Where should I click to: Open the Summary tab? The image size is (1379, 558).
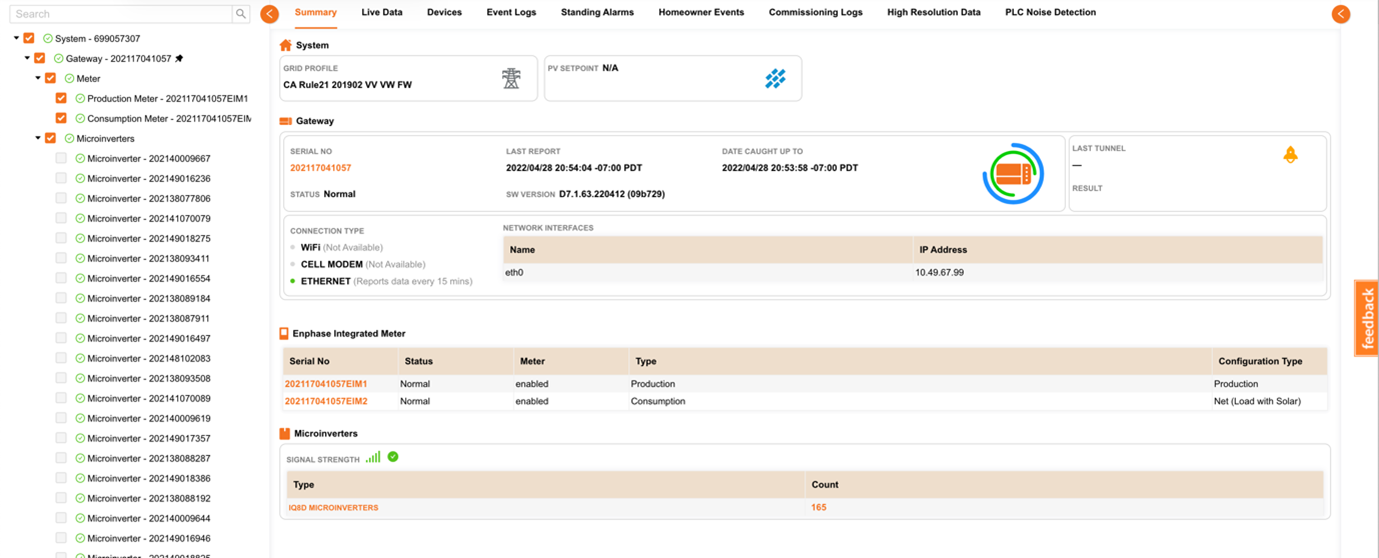click(316, 13)
